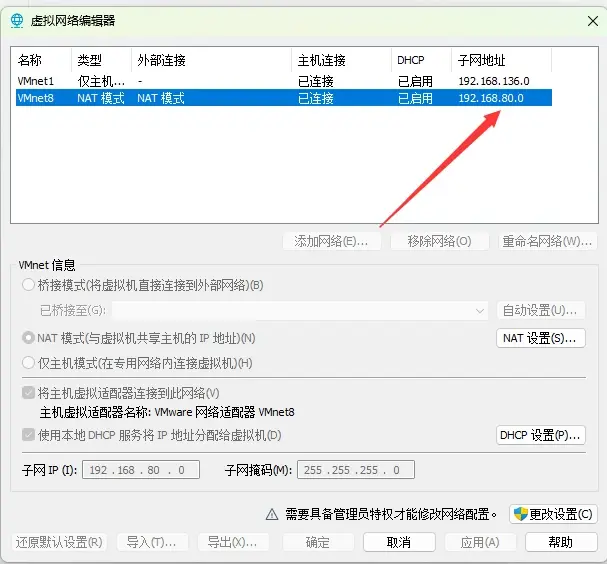Click the 导出(X)... button
Viewport: 607px width, 564px height.
pyautogui.click(x=233, y=542)
